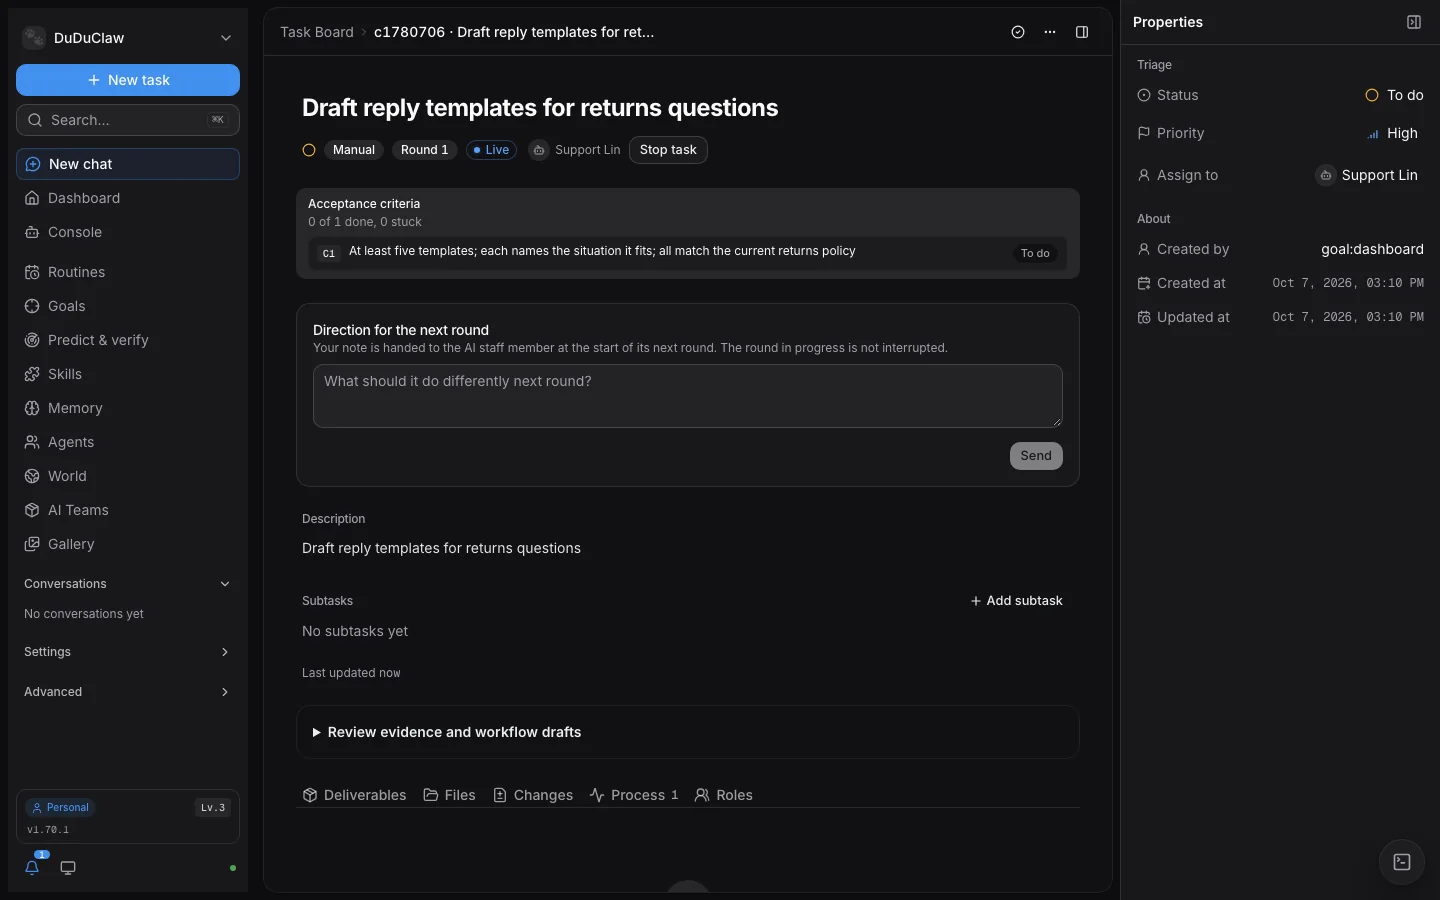Collapse the Conversations section
The width and height of the screenshot is (1440, 900).
tap(128, 584)
